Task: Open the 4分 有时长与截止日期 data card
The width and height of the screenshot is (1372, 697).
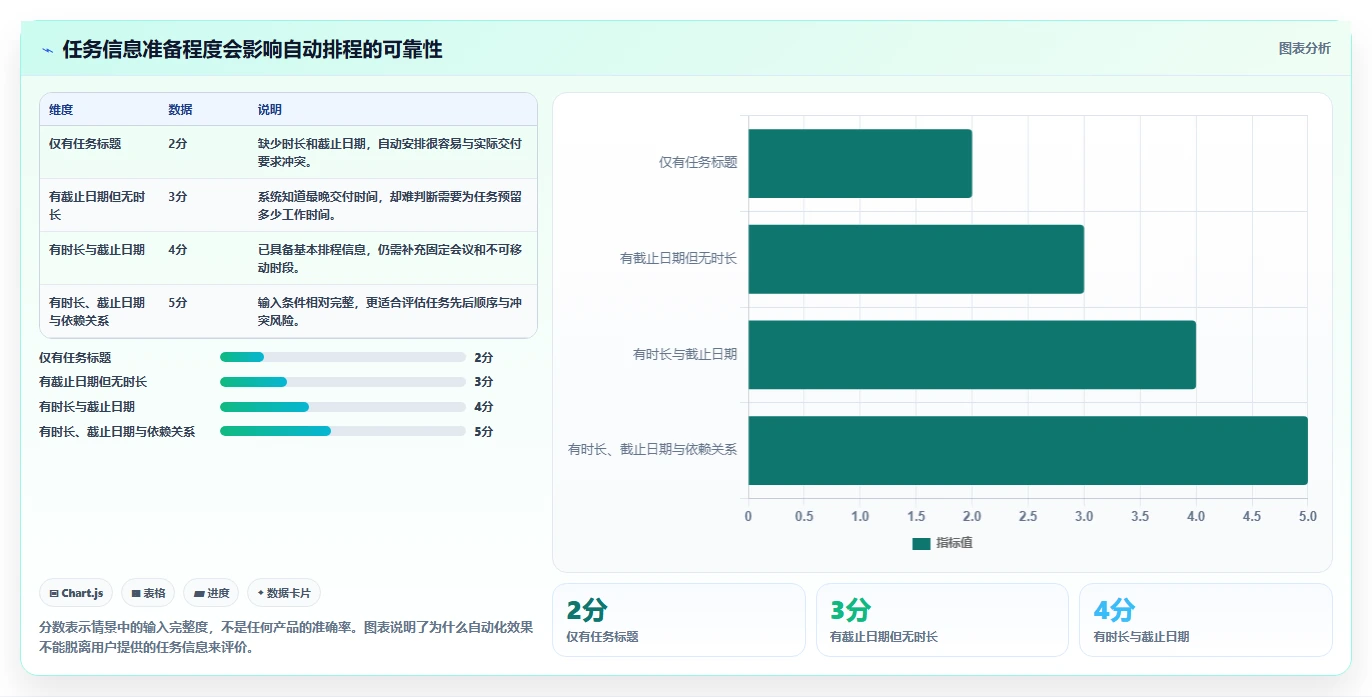Action: pos(1206,620)
